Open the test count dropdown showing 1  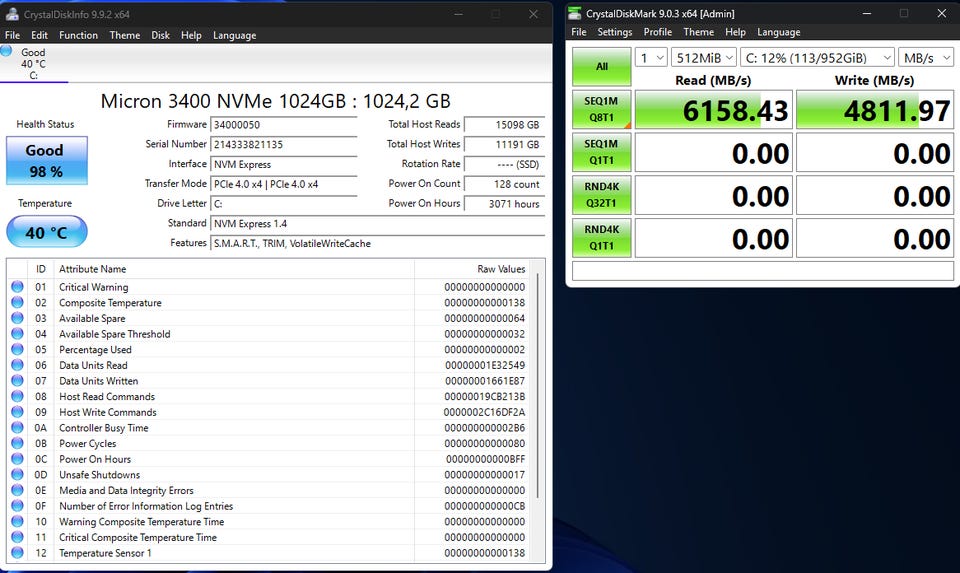[x=651, y=58]
